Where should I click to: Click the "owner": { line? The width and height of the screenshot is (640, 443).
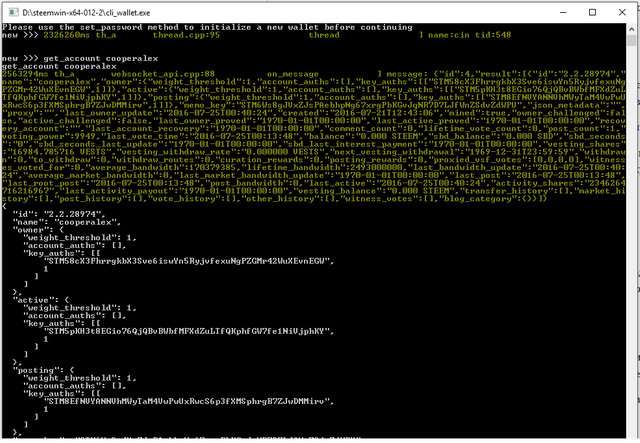pos(38,230)
